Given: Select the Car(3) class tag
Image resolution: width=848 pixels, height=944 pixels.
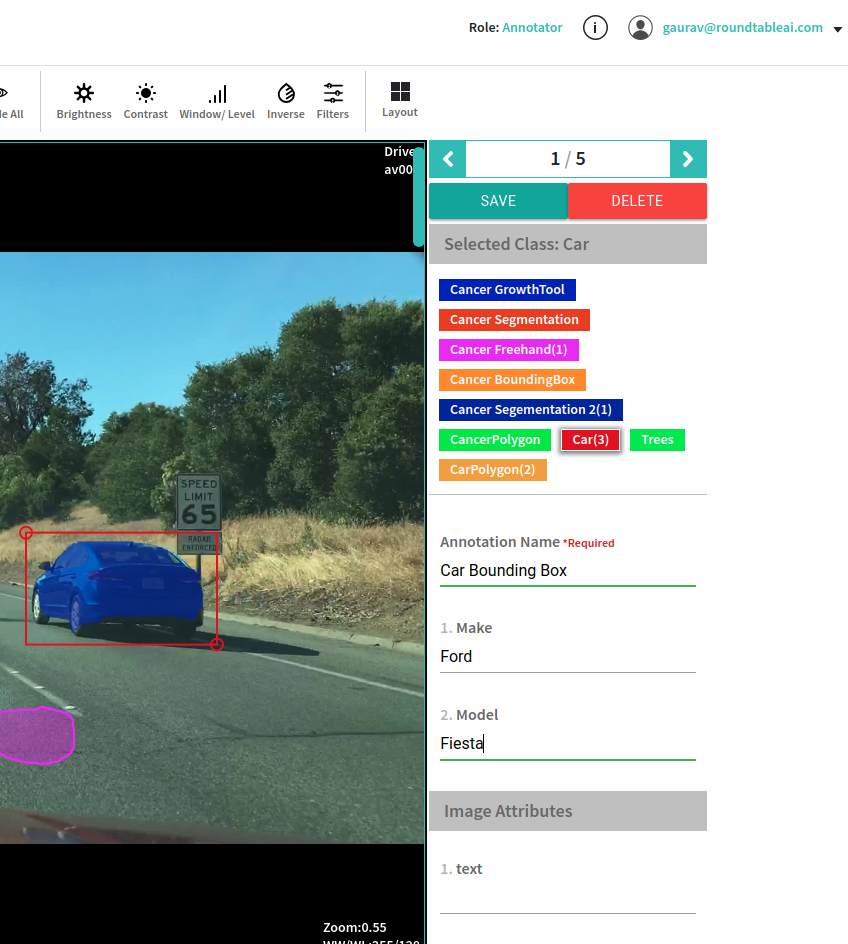Looking at the screenshot, I should 590,440.
